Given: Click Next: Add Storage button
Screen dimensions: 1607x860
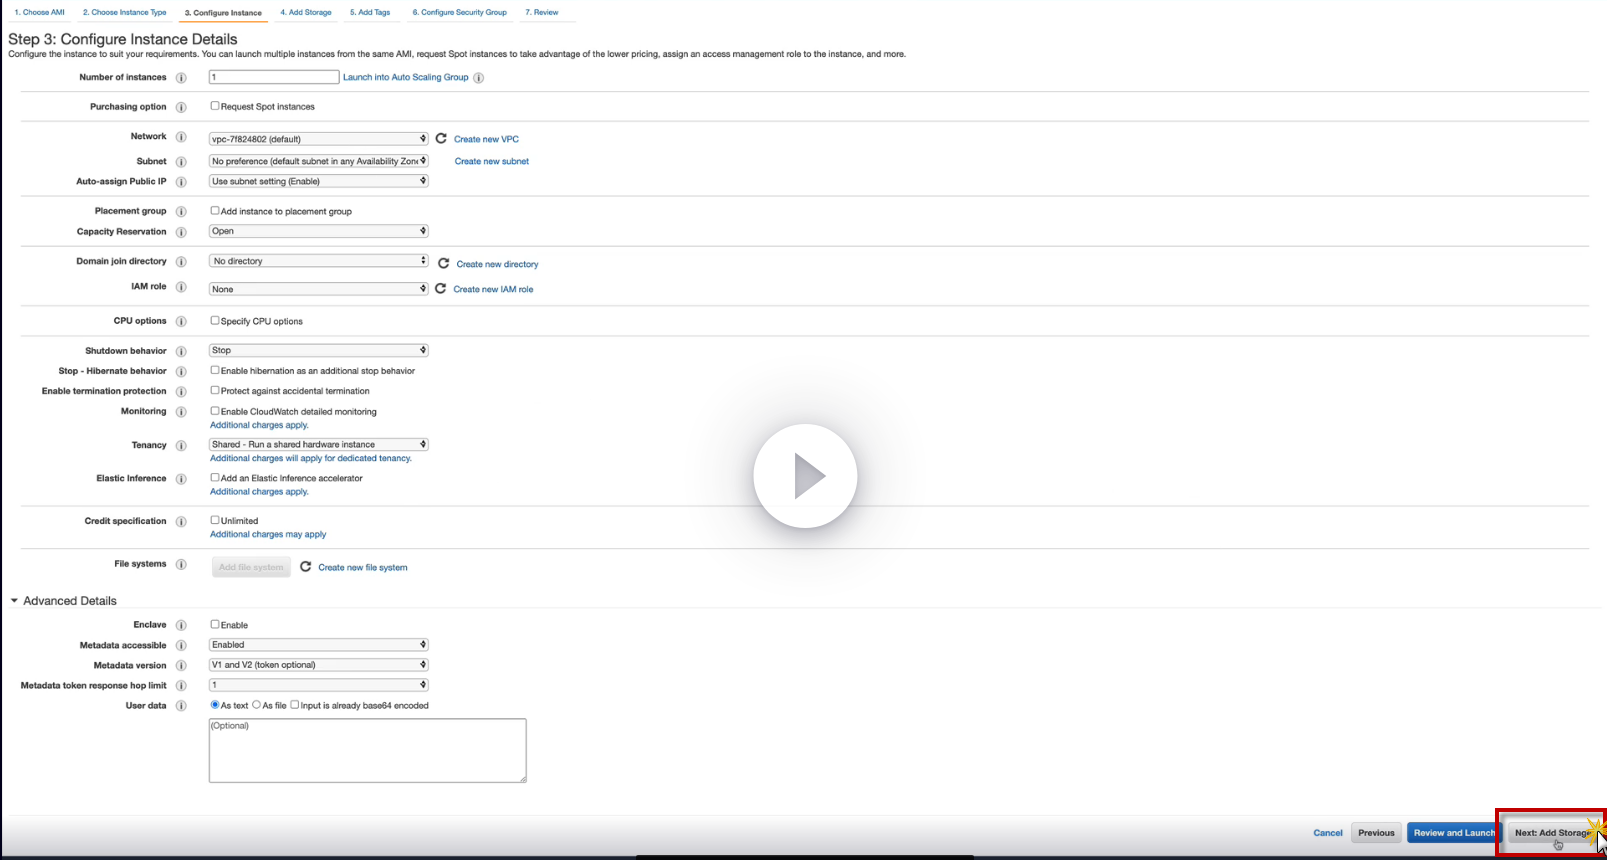Looking at the screenshot, I should [x=1553, y=833].
